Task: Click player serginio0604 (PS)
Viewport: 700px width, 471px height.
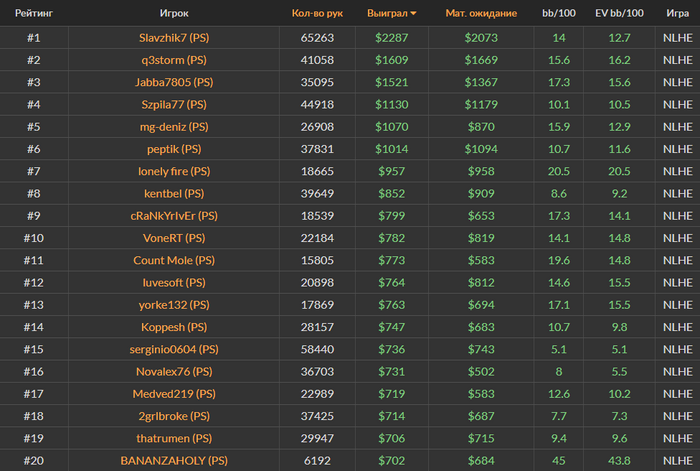Action: click(174, 349)
